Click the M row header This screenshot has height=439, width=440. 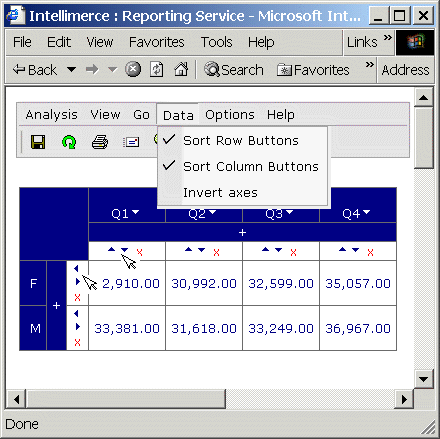click(33, 328)
